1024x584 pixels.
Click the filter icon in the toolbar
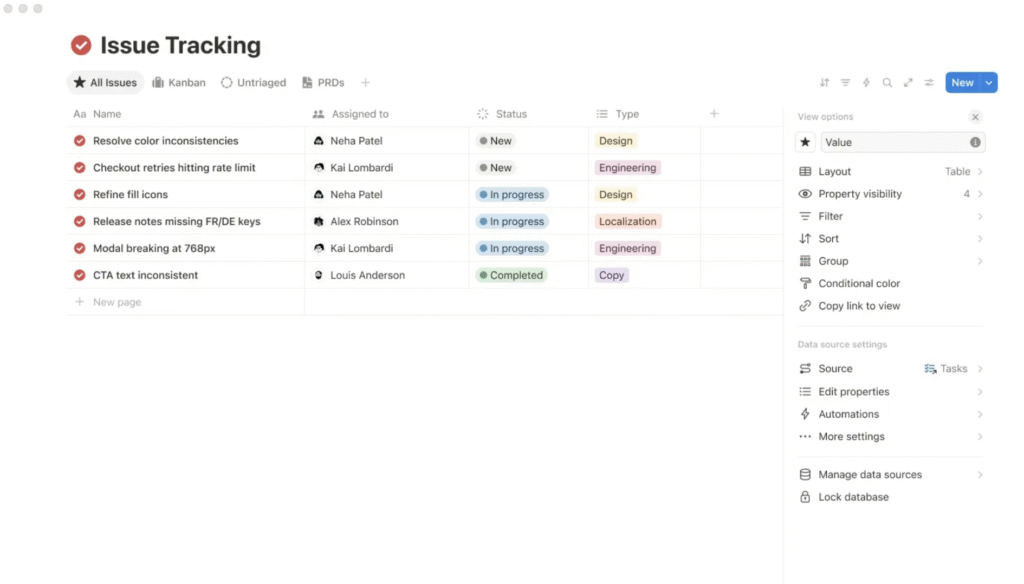[x=845, y=83]
